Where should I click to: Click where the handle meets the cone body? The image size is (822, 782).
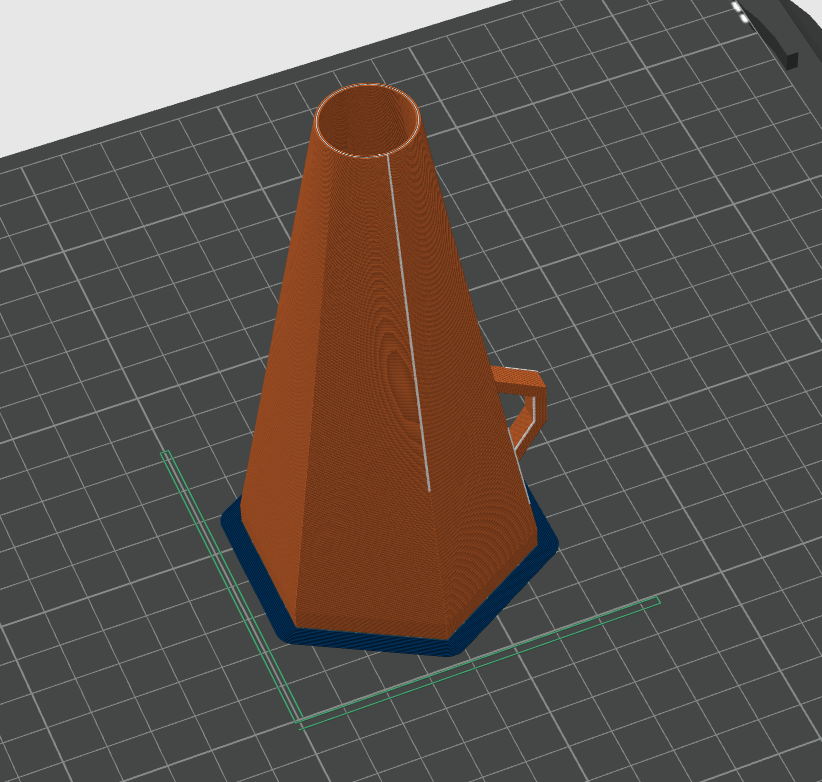coord(494,372)
